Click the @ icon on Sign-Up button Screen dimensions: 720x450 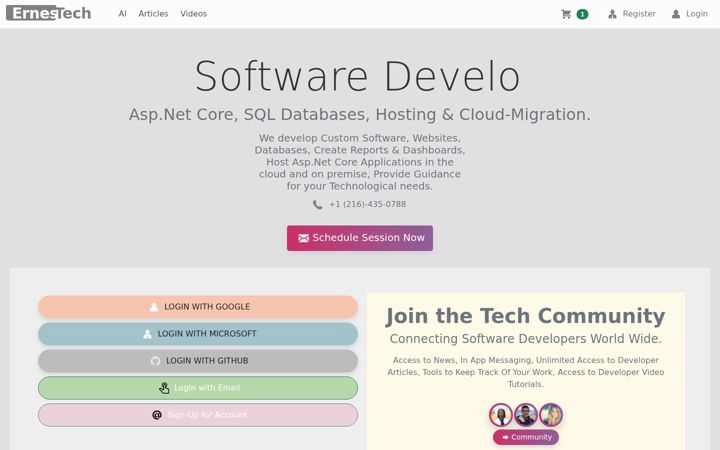157,415
